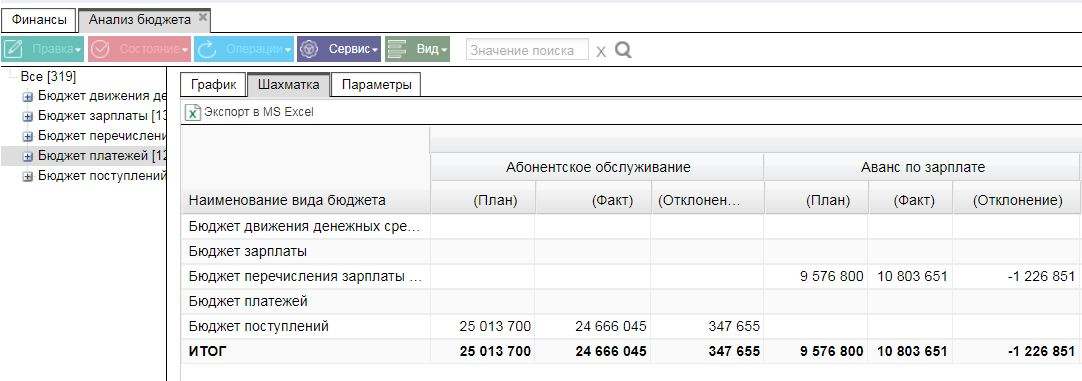Select Бюджет зарплаты in tree

tap(102, 115)
